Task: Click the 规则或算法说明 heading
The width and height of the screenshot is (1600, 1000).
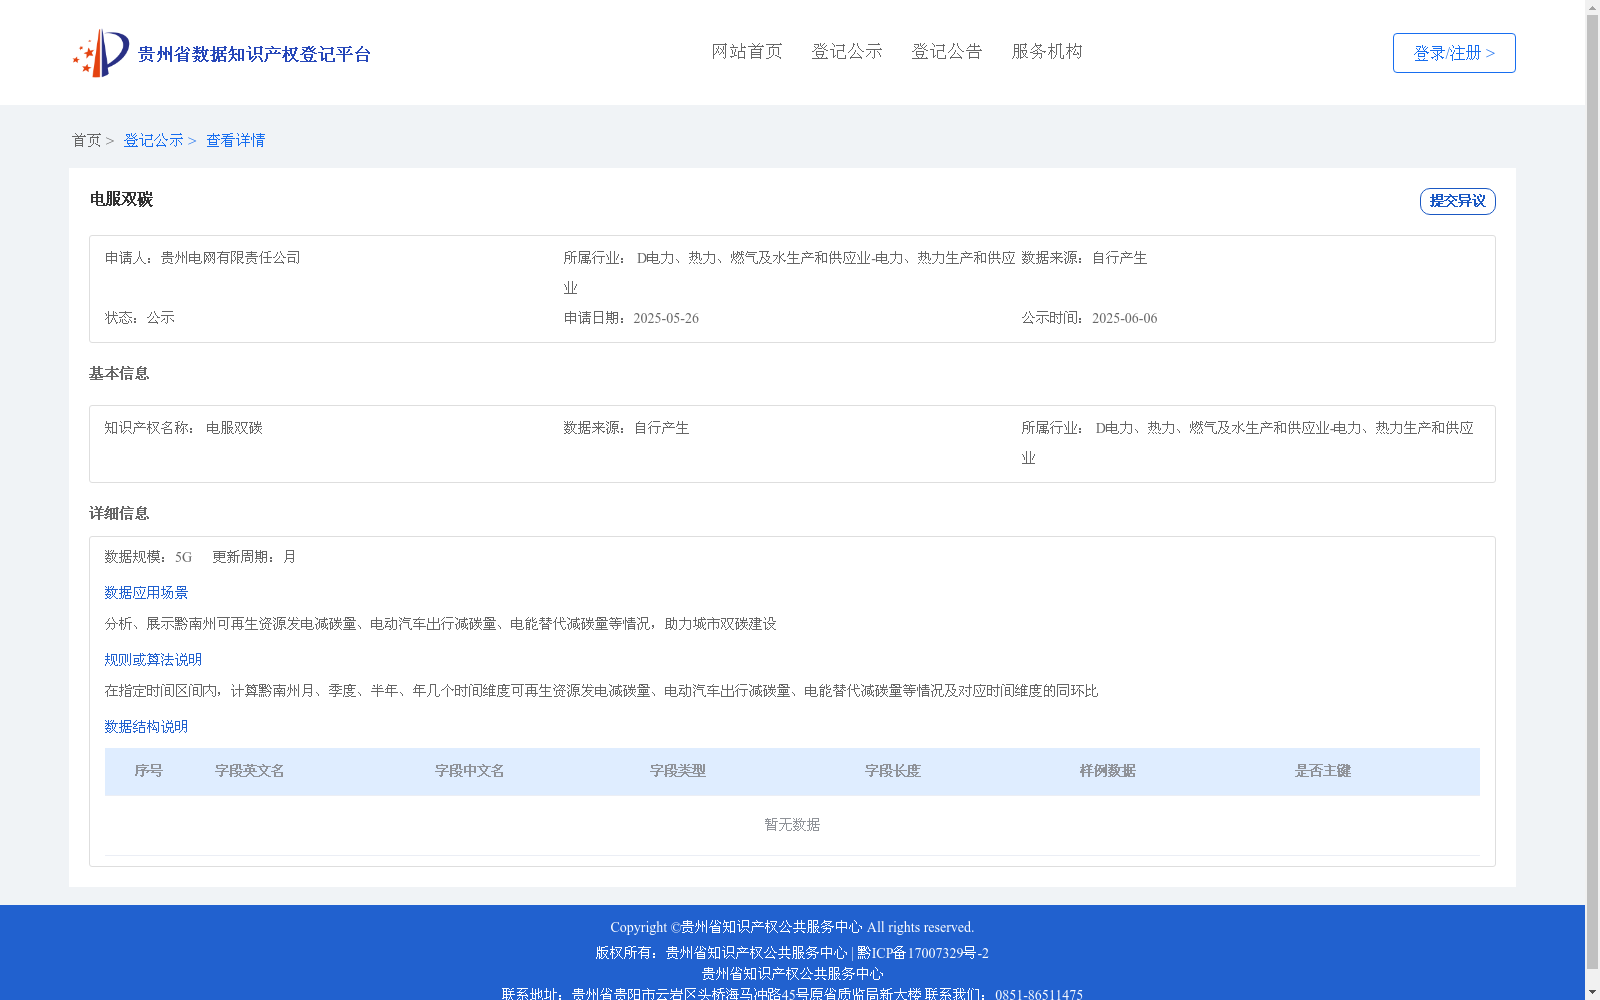Action: (x=153, y=660)
